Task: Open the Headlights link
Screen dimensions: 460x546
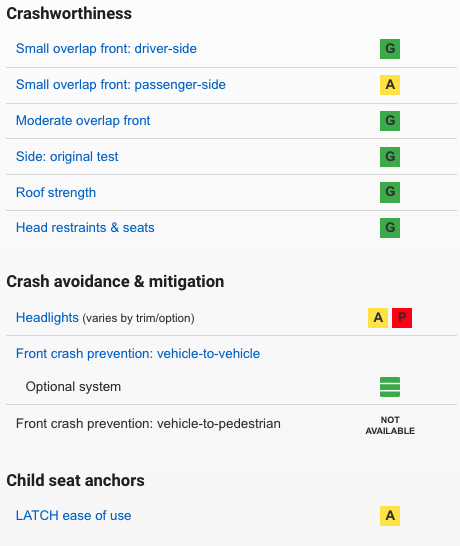Action: pos(47,318)
